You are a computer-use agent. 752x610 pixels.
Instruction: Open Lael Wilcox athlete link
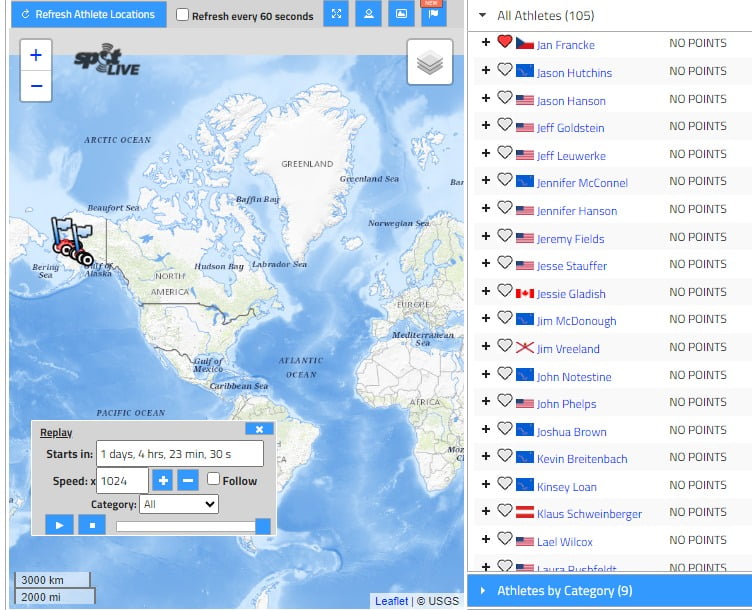(x=565, y=542)
